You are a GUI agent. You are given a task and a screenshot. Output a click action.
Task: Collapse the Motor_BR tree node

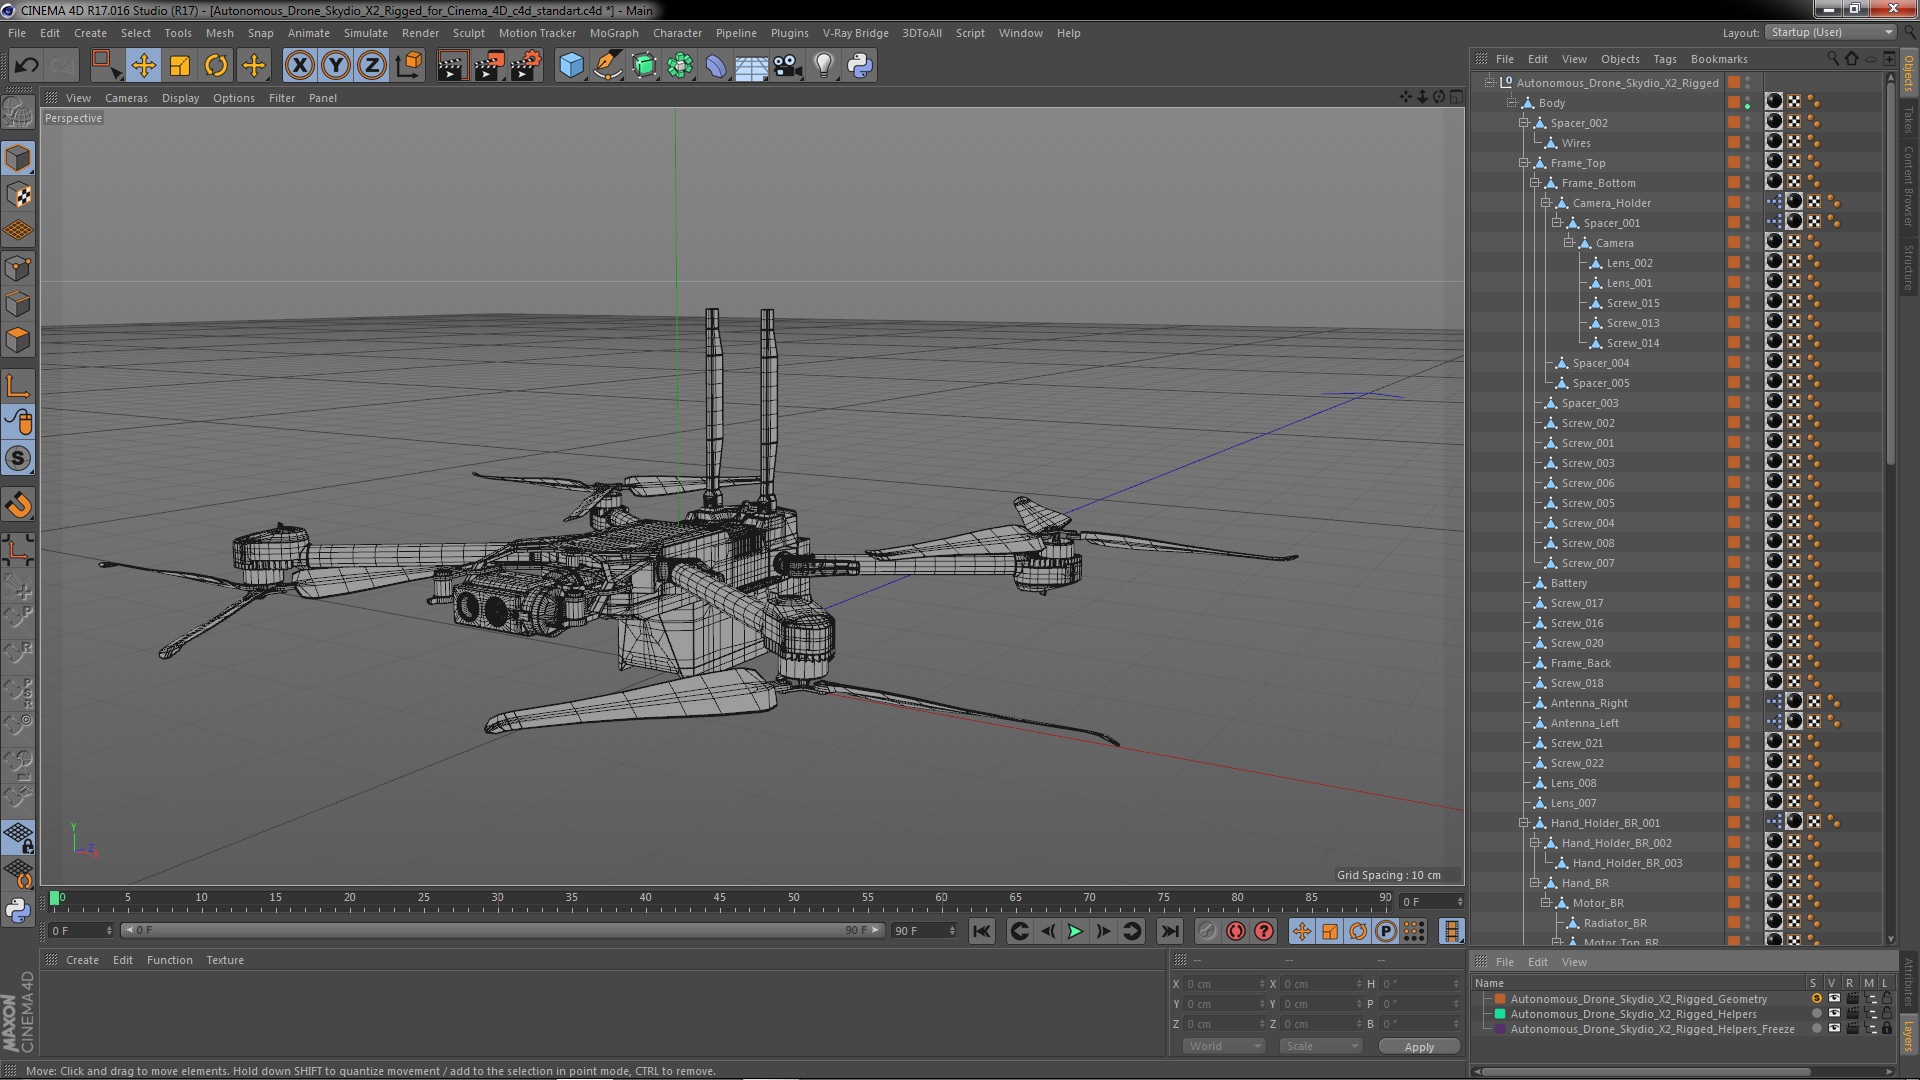[1545, 902]
